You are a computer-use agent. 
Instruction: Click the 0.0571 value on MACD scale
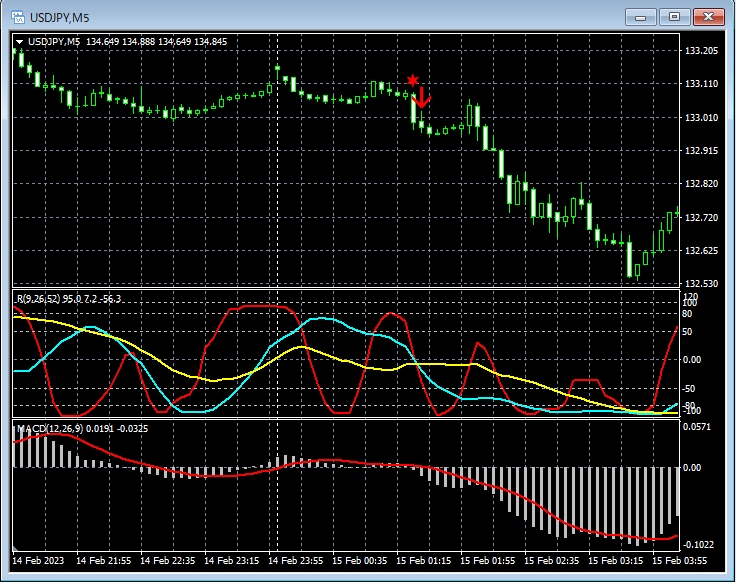tap(696, 427)
